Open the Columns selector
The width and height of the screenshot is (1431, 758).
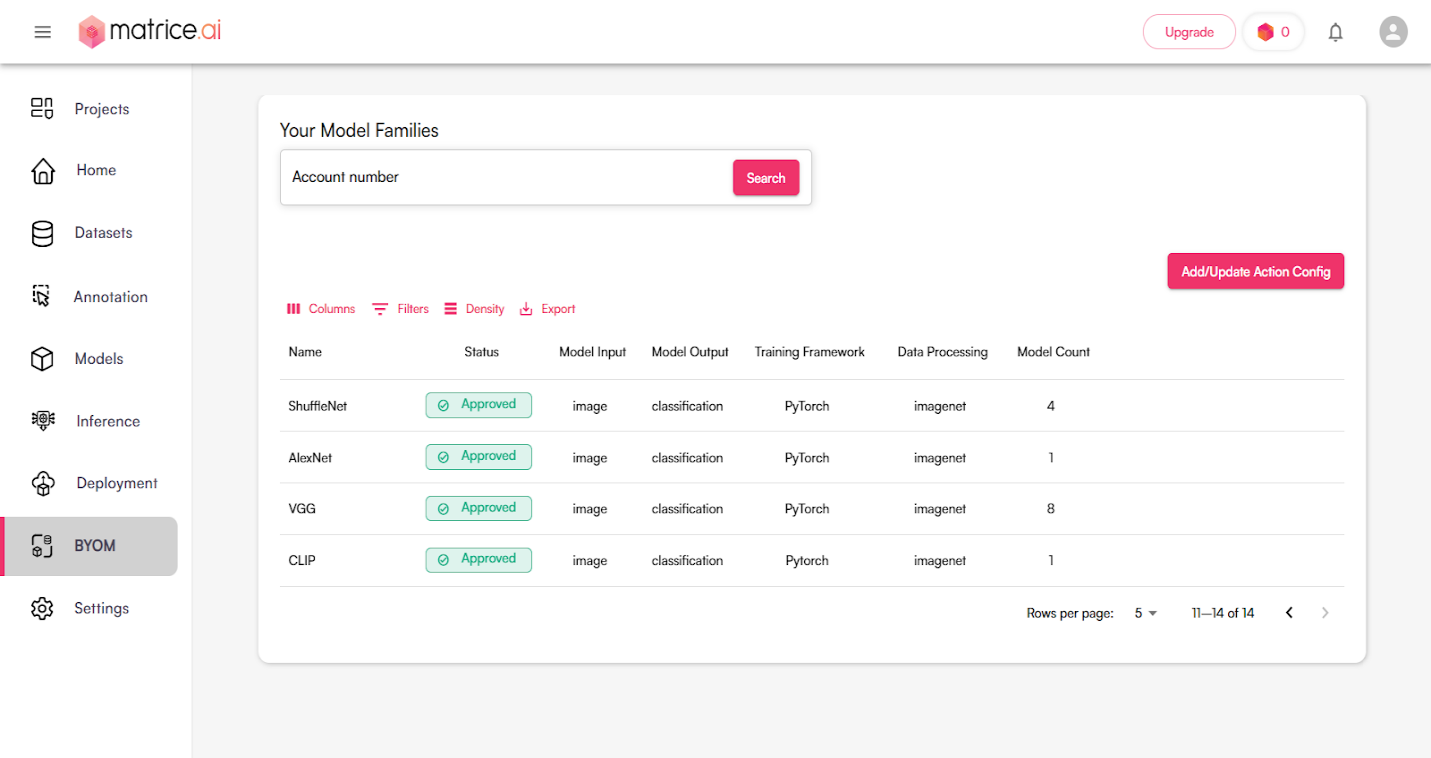point(321,309)
